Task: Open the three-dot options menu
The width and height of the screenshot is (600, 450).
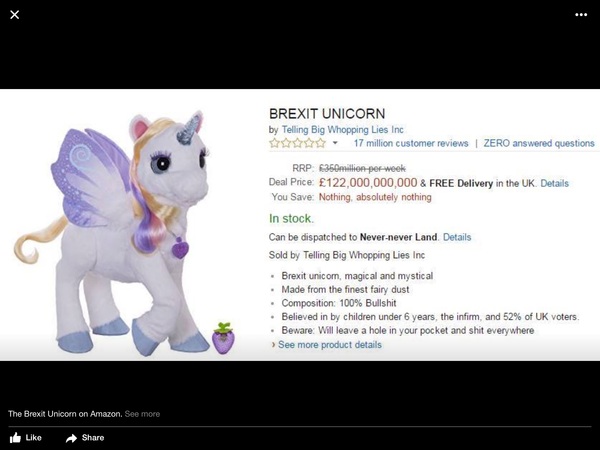Action: pos(581,15)
